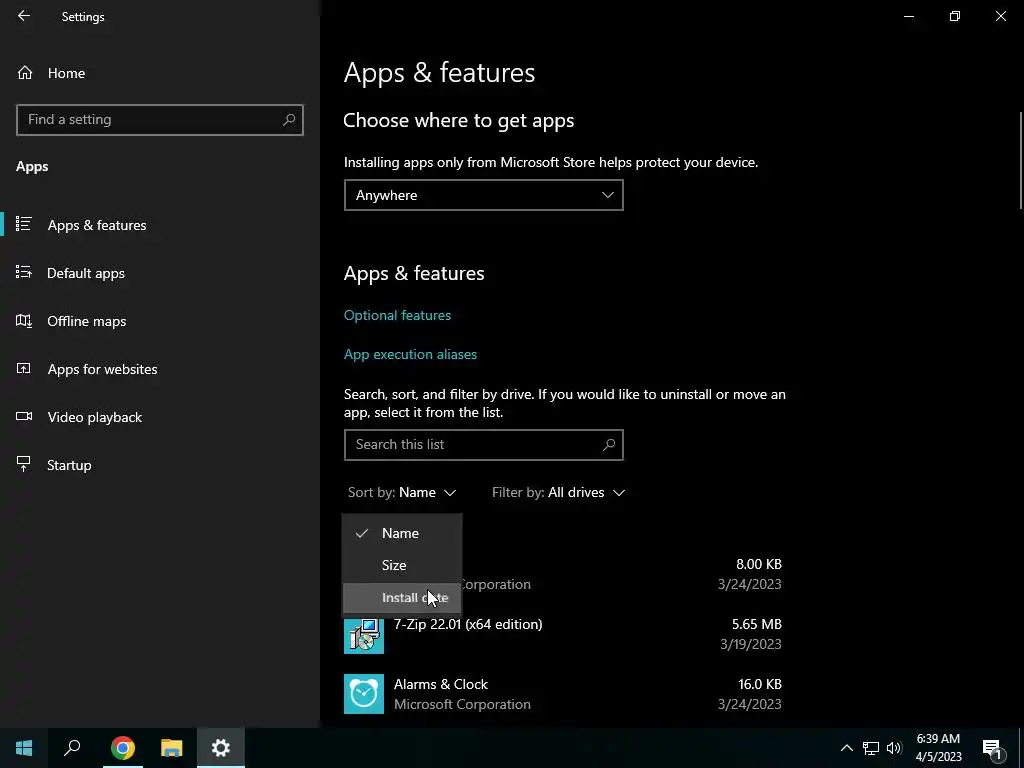
Task: Click the 16.0 KB size value
Action: (x=760, y=684)
